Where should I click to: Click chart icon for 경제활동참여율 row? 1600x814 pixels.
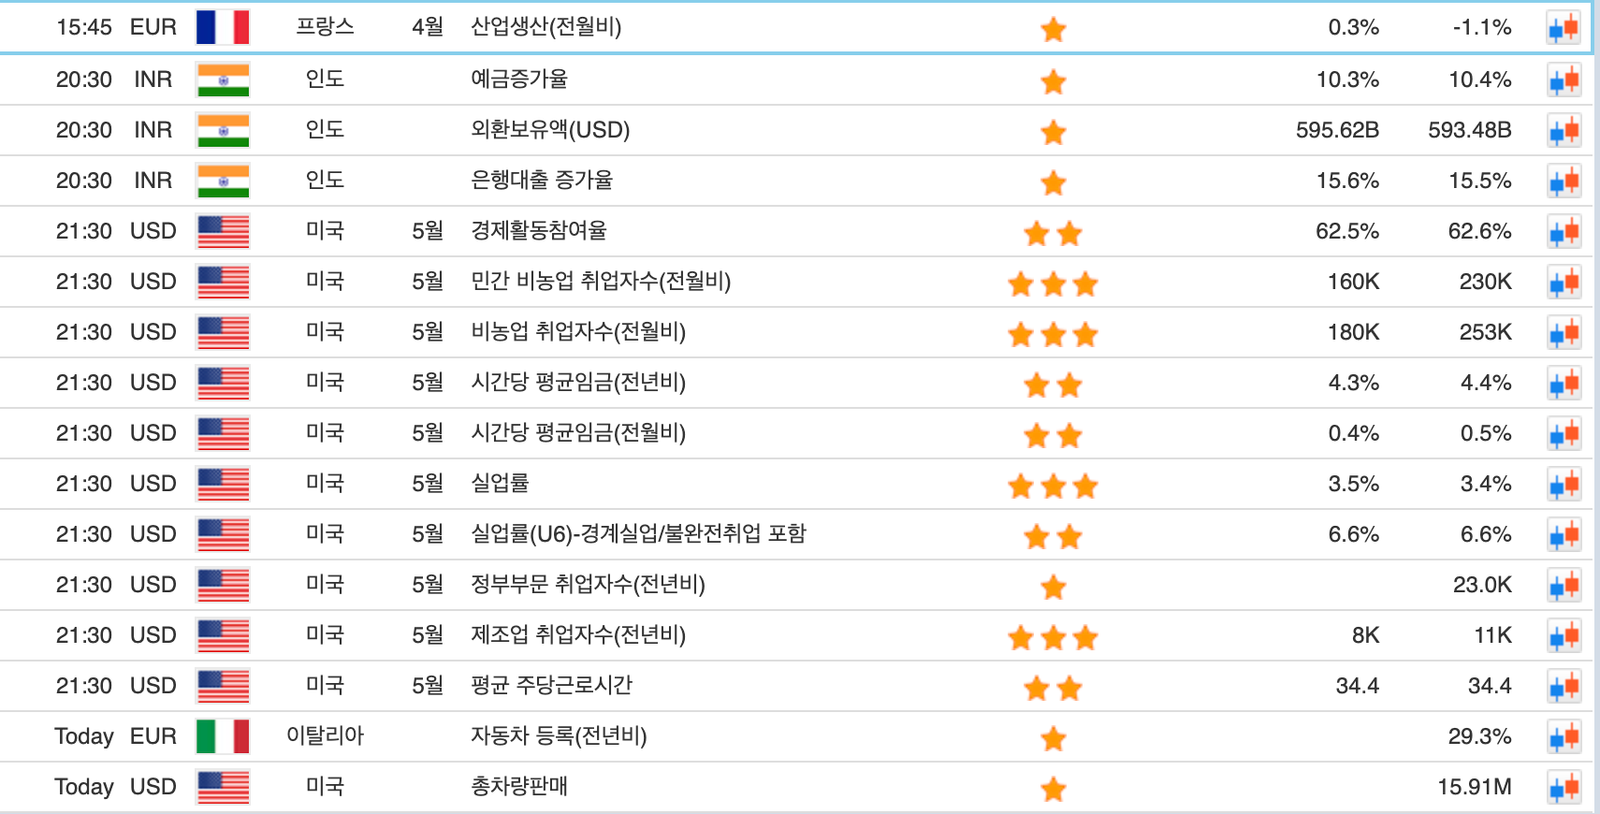coord(1563,232)
